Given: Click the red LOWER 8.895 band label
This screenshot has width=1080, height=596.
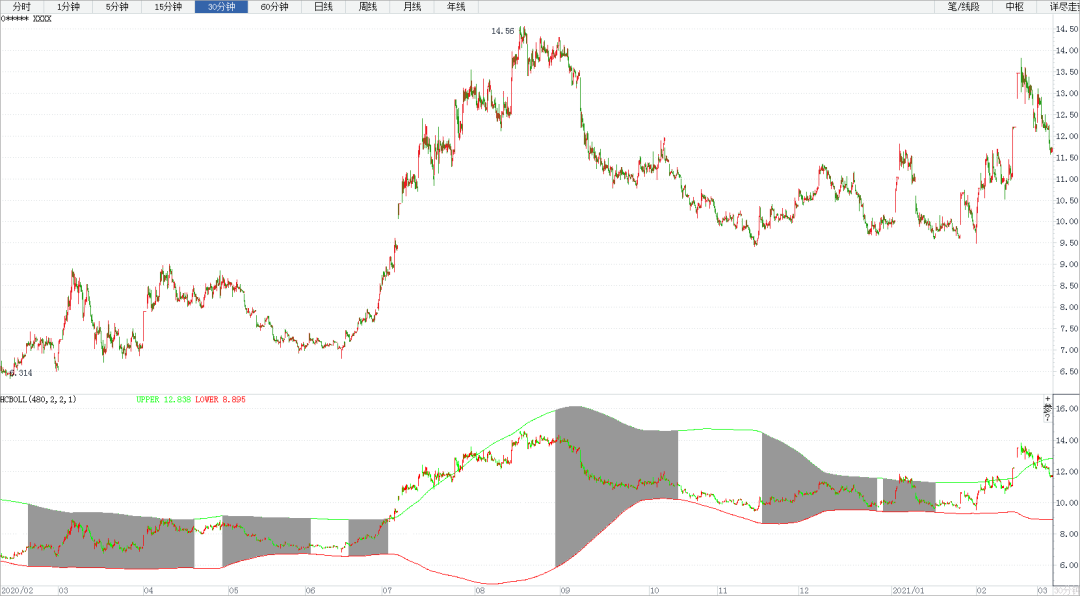Looking at the screenshot, I should (x=220, y=400).
